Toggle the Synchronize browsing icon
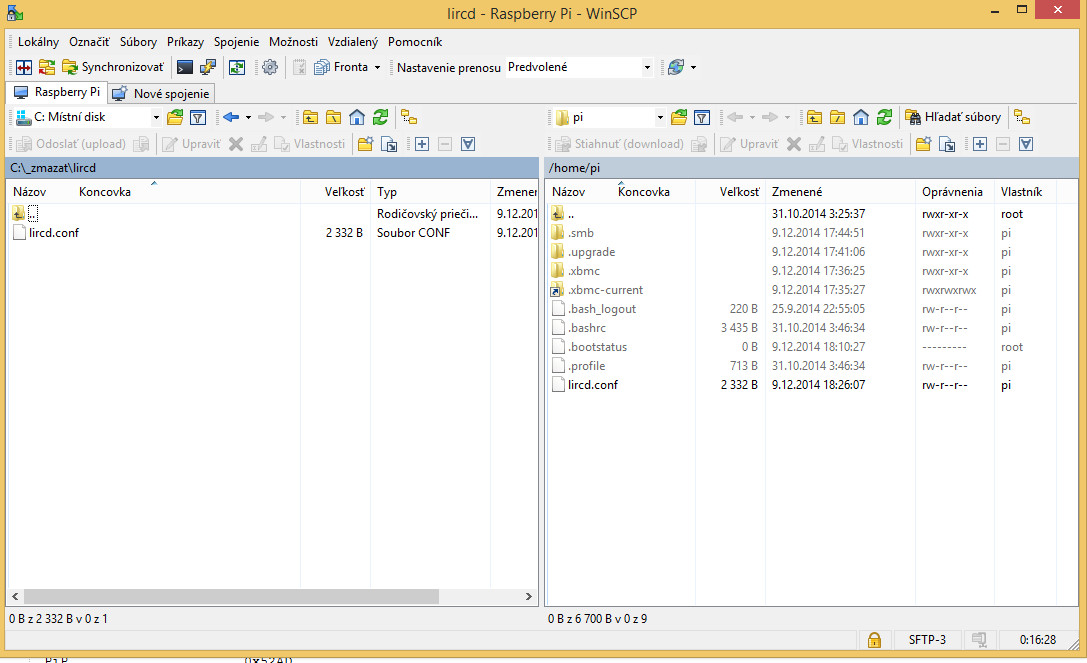This screenshot has height=663, width=1087. [x=47, y=67]
